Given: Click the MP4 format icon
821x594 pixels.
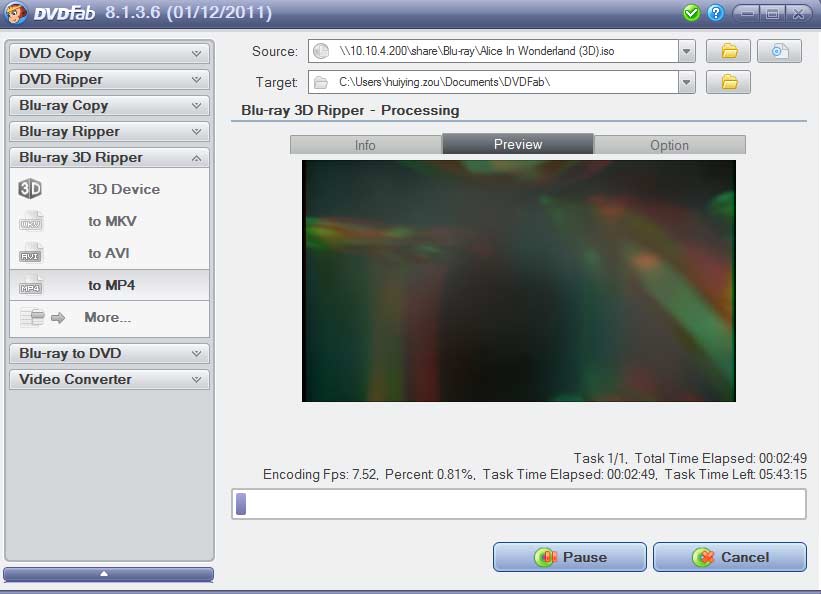Looking at the screenshot, I should click(x=30, y=285).
